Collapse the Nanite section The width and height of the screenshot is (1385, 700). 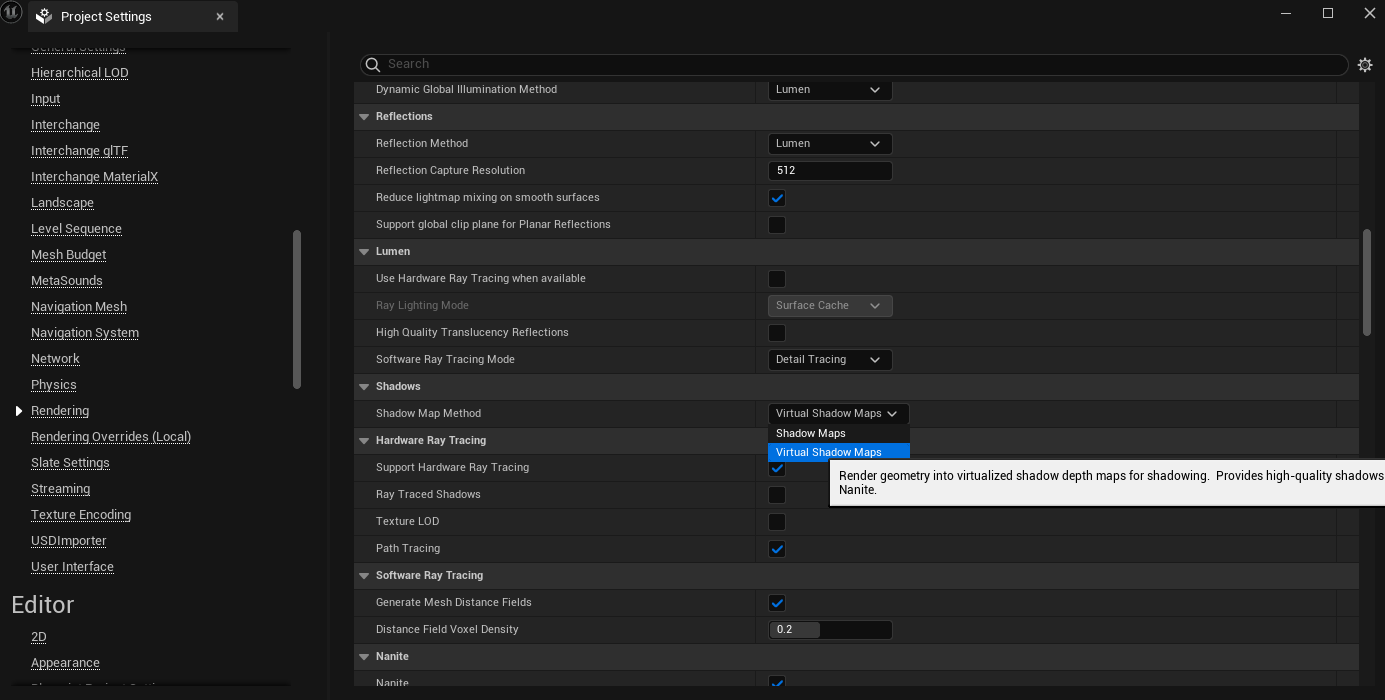point(364,657)
